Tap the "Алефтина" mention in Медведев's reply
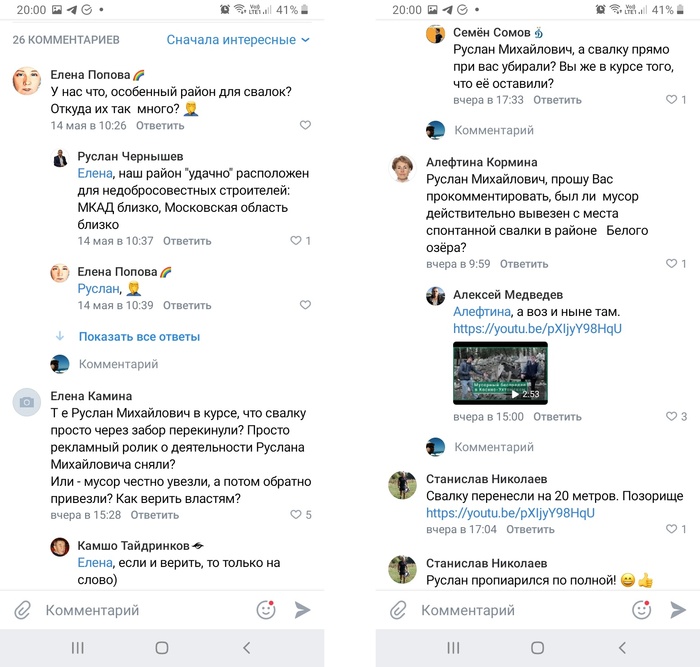Viewport: 700px width, 667px height. coord(482,312)
